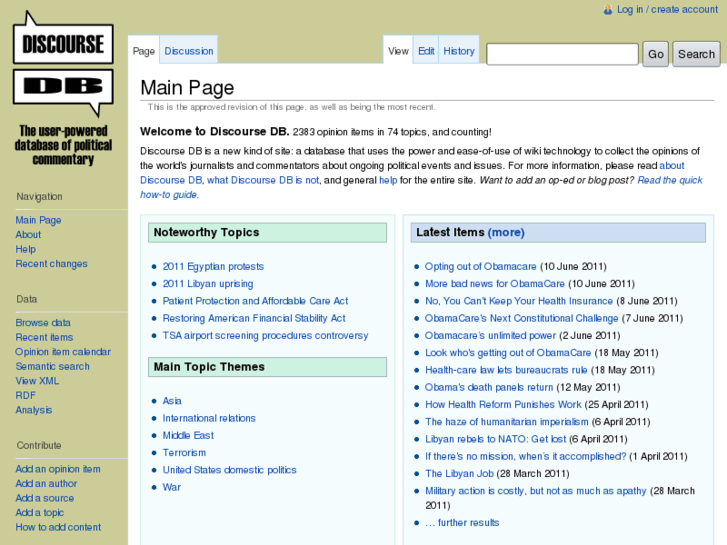Open the Edit tab

pyautogui.click(x=426, y=51)
